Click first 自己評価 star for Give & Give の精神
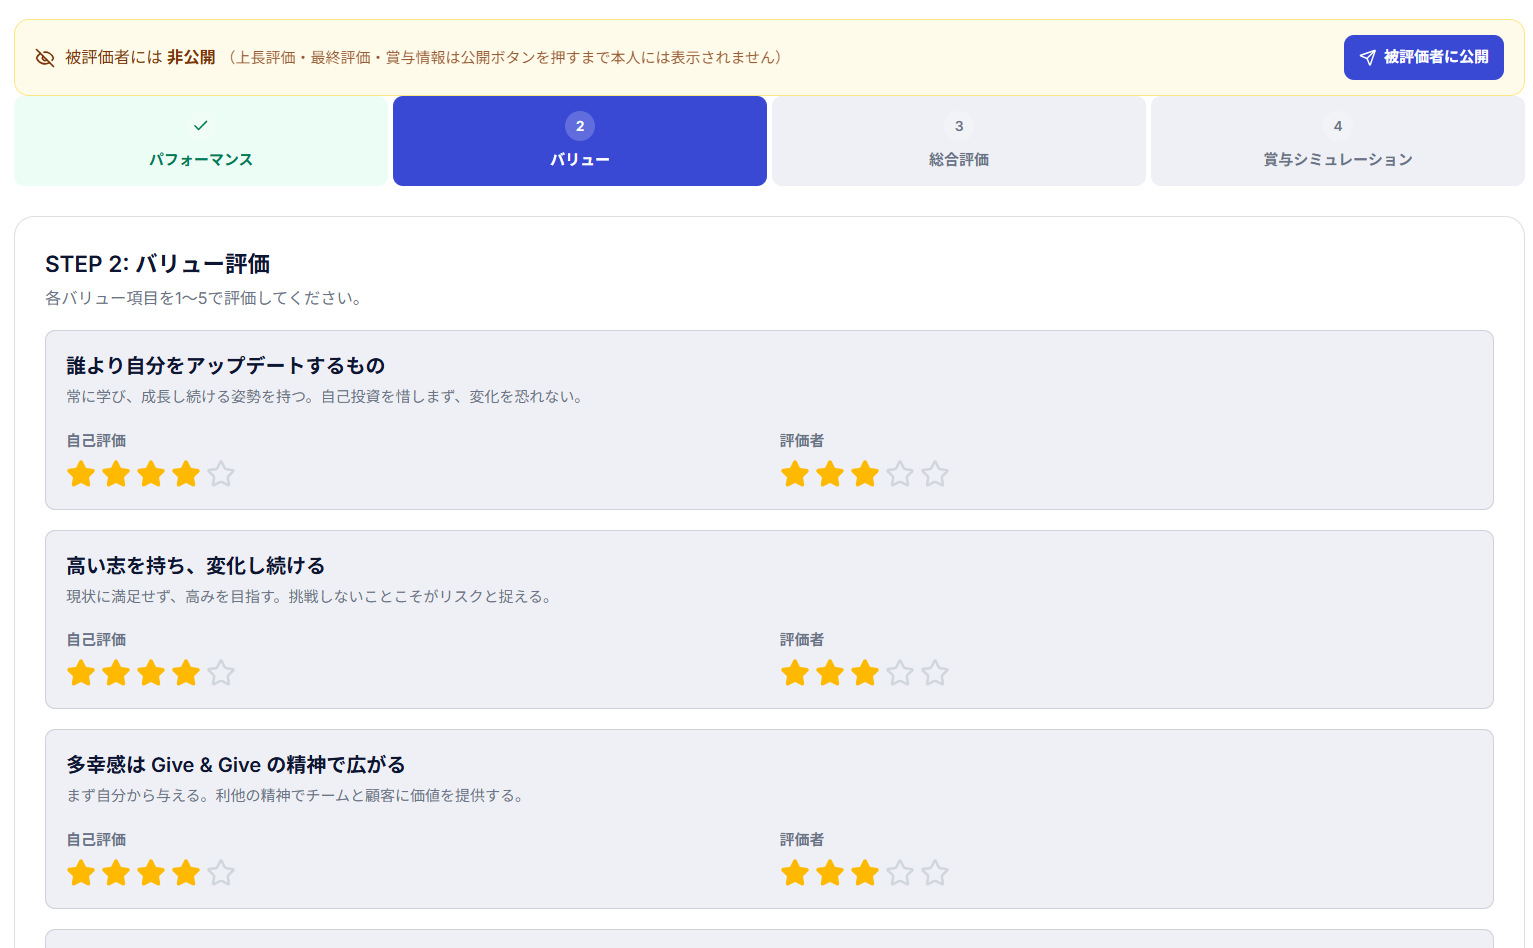The width and height of the screenshot is (1533, 948). pos(81,873)
